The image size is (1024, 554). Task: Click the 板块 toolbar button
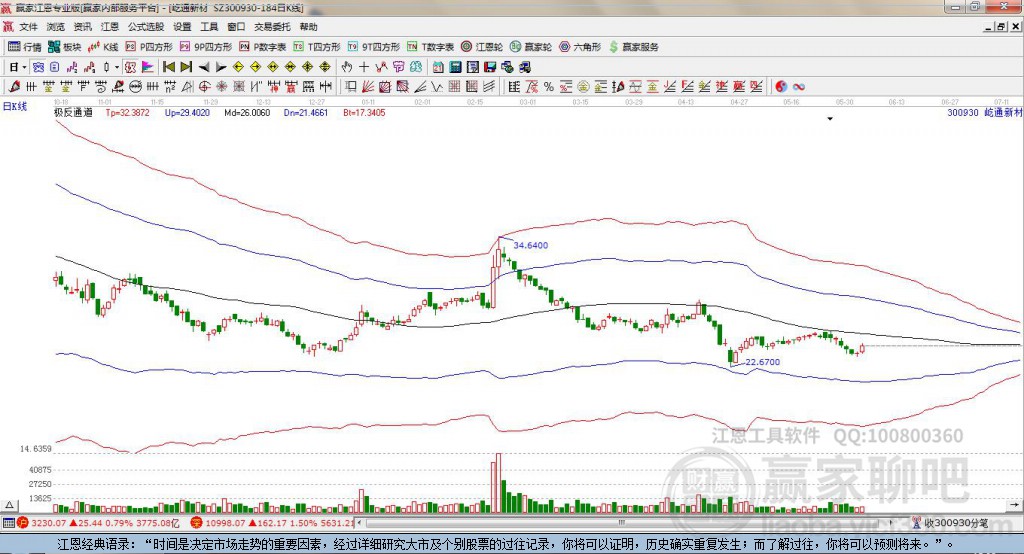(x=65, y=47)
